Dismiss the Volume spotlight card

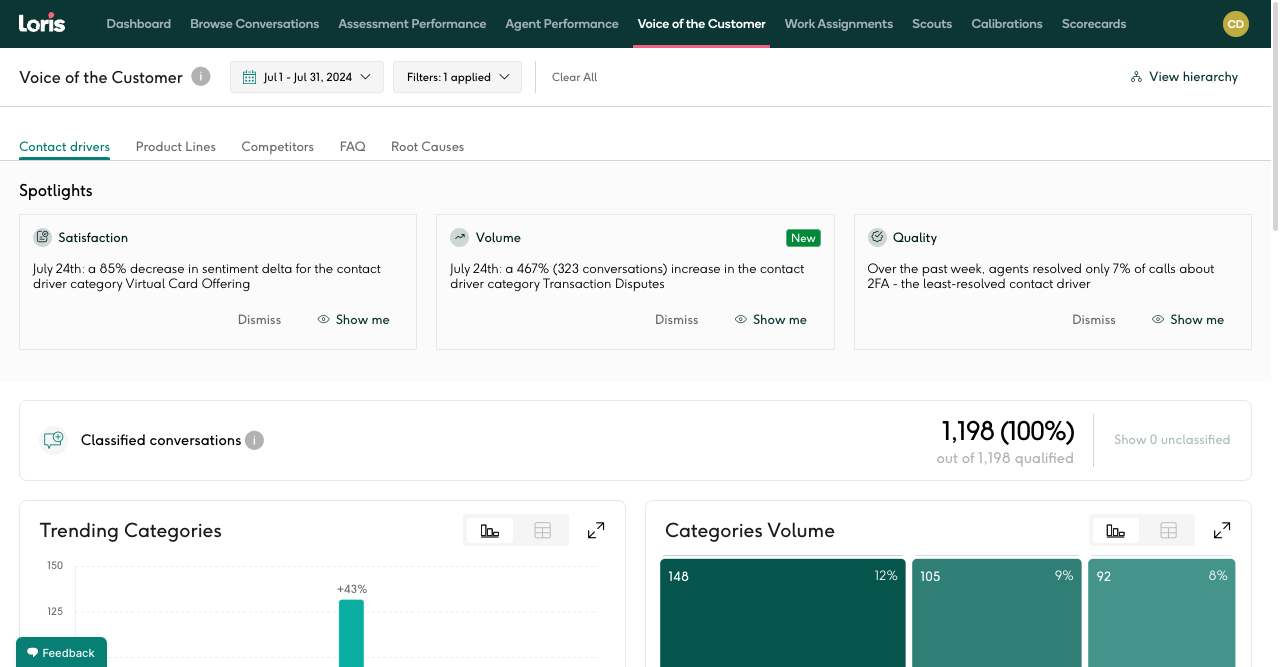coord(676,320)
